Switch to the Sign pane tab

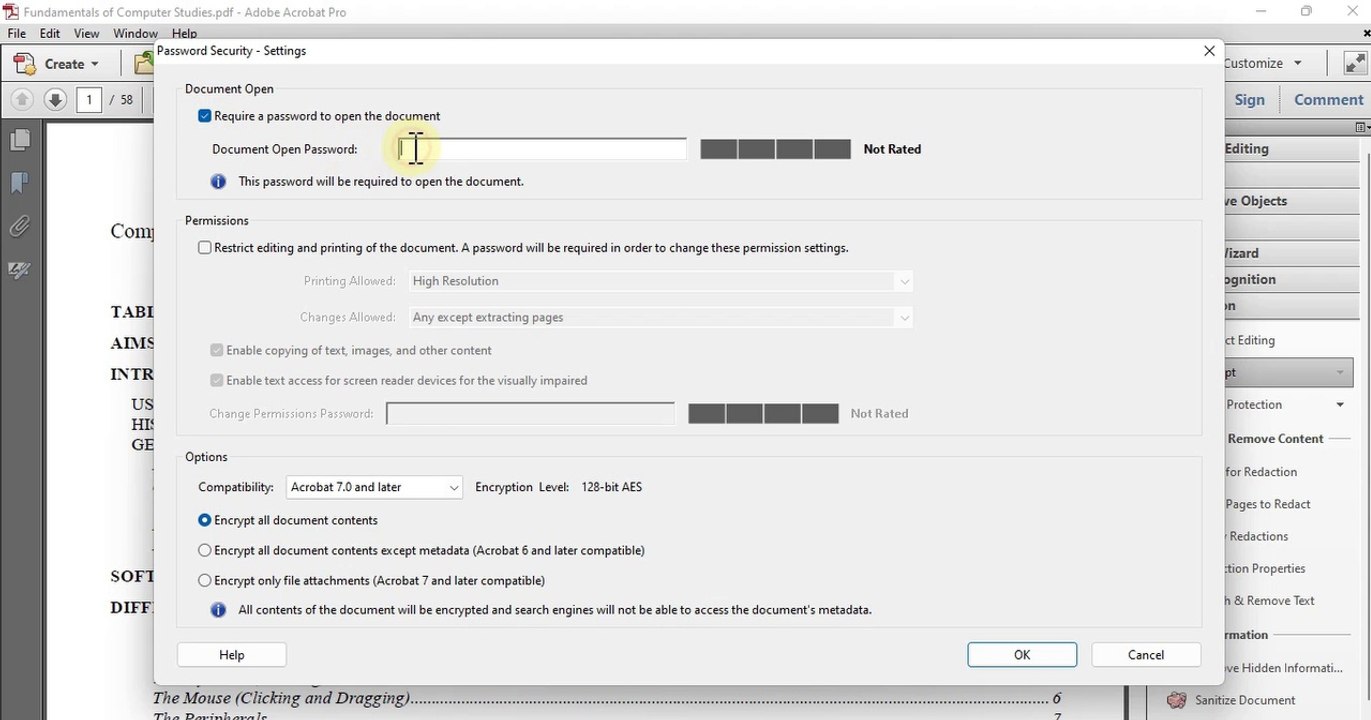pos(1249,99)
